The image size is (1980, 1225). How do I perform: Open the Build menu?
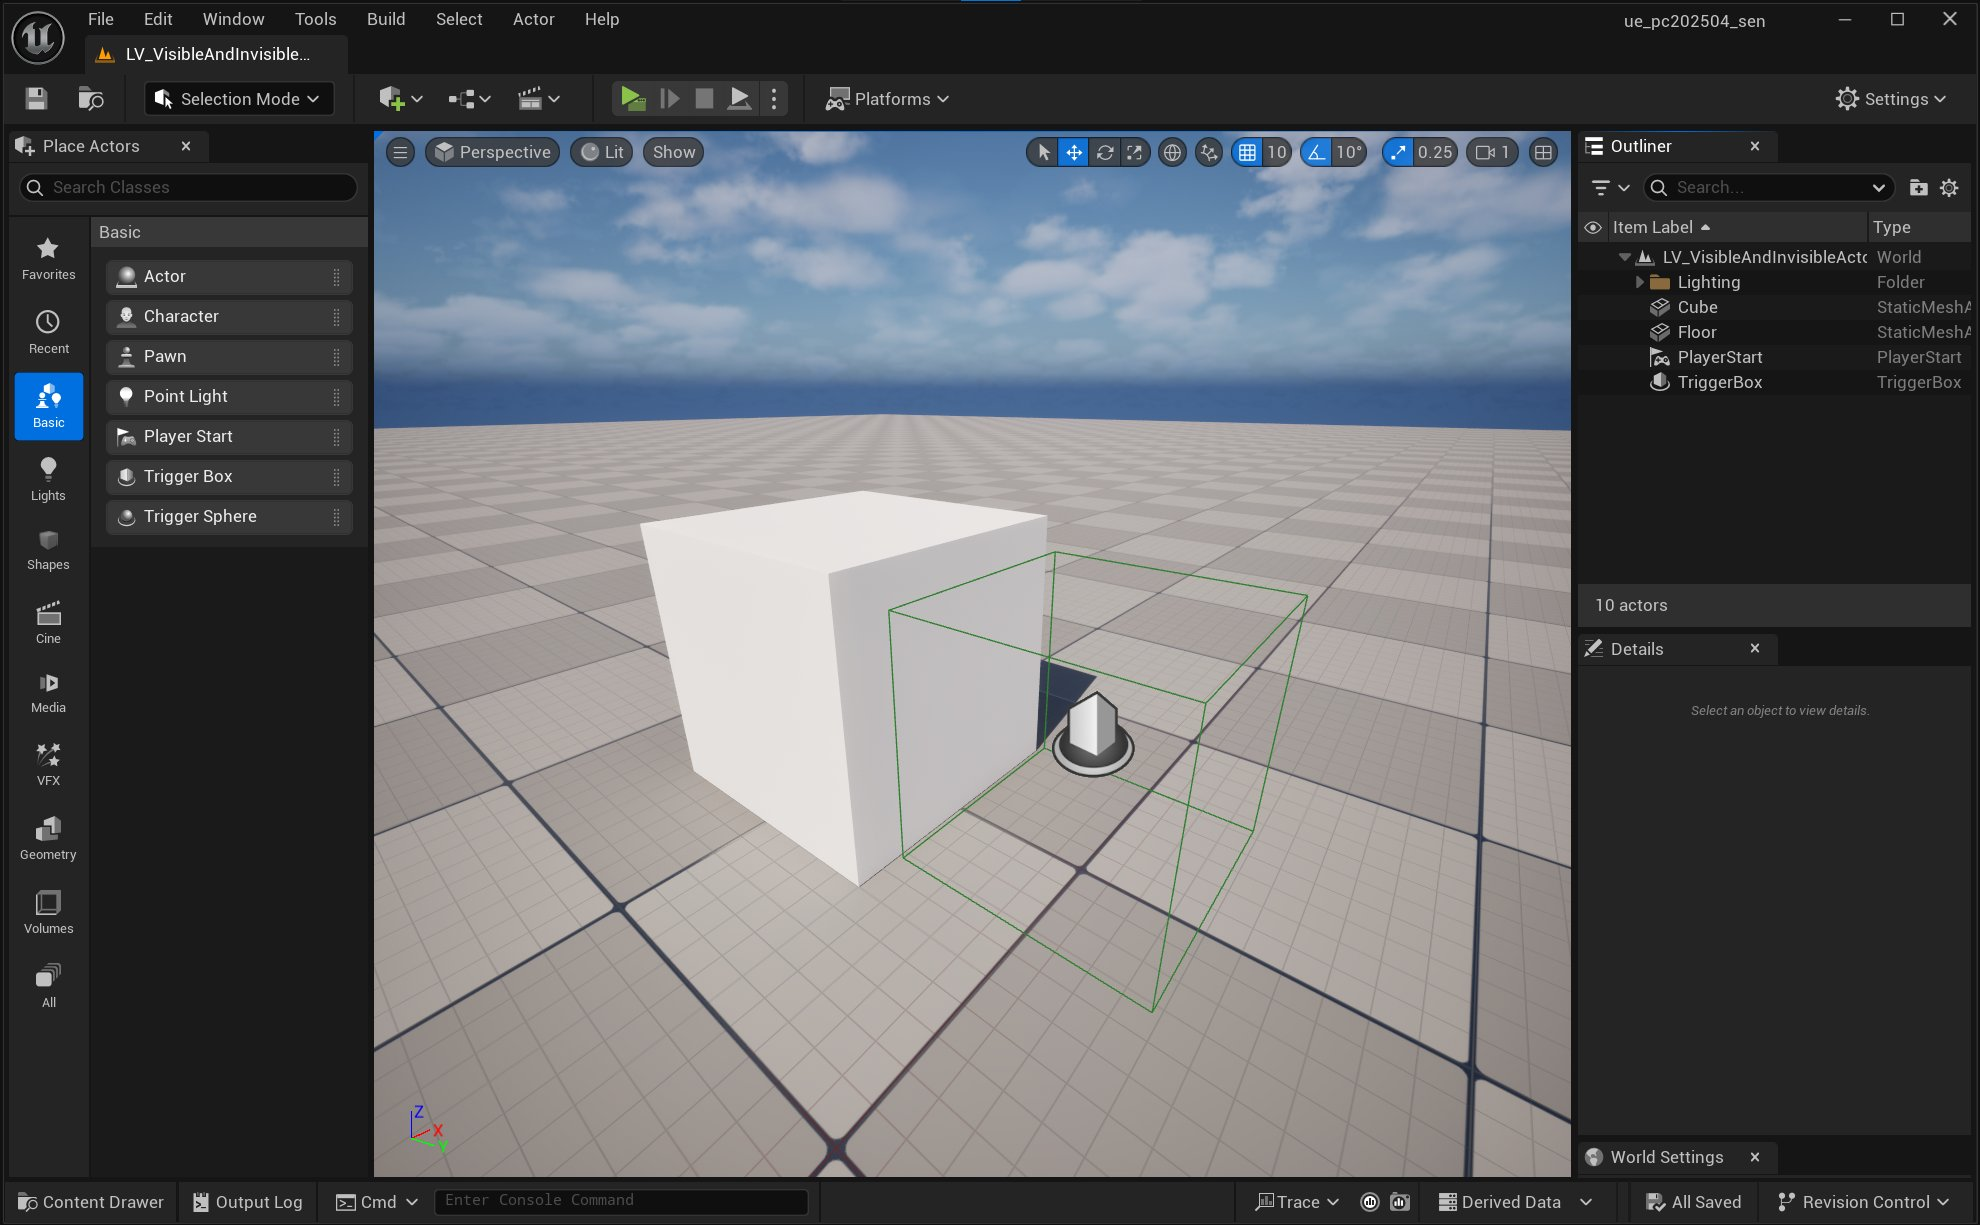(385, 19)
